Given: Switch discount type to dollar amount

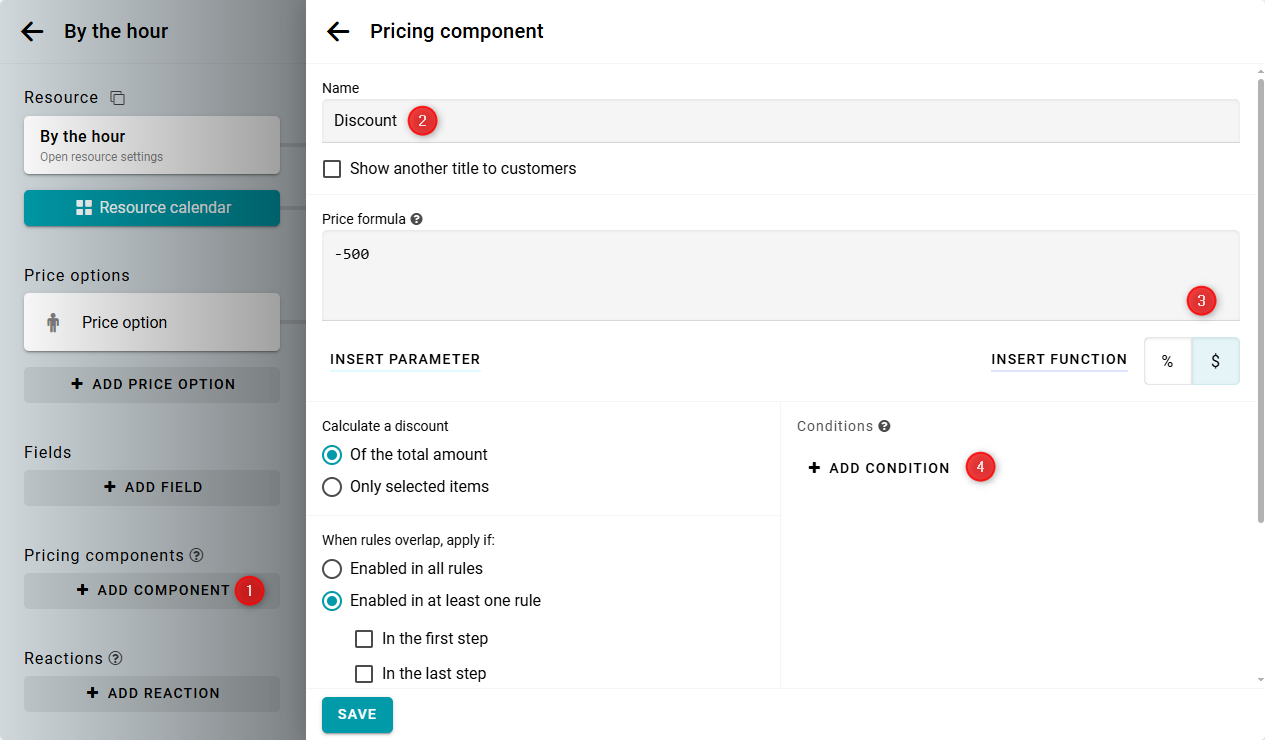Looking at the screenshot, I should tap(1215, 362).
